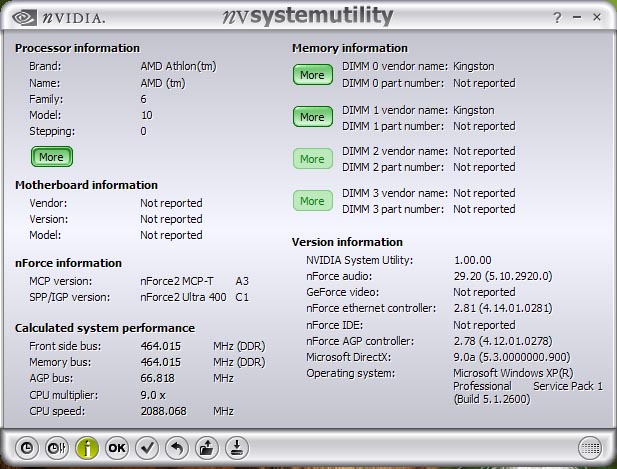
Task: Minimize the nvsystemutility window
Action: pyautogui.click(x=577, y=17)
